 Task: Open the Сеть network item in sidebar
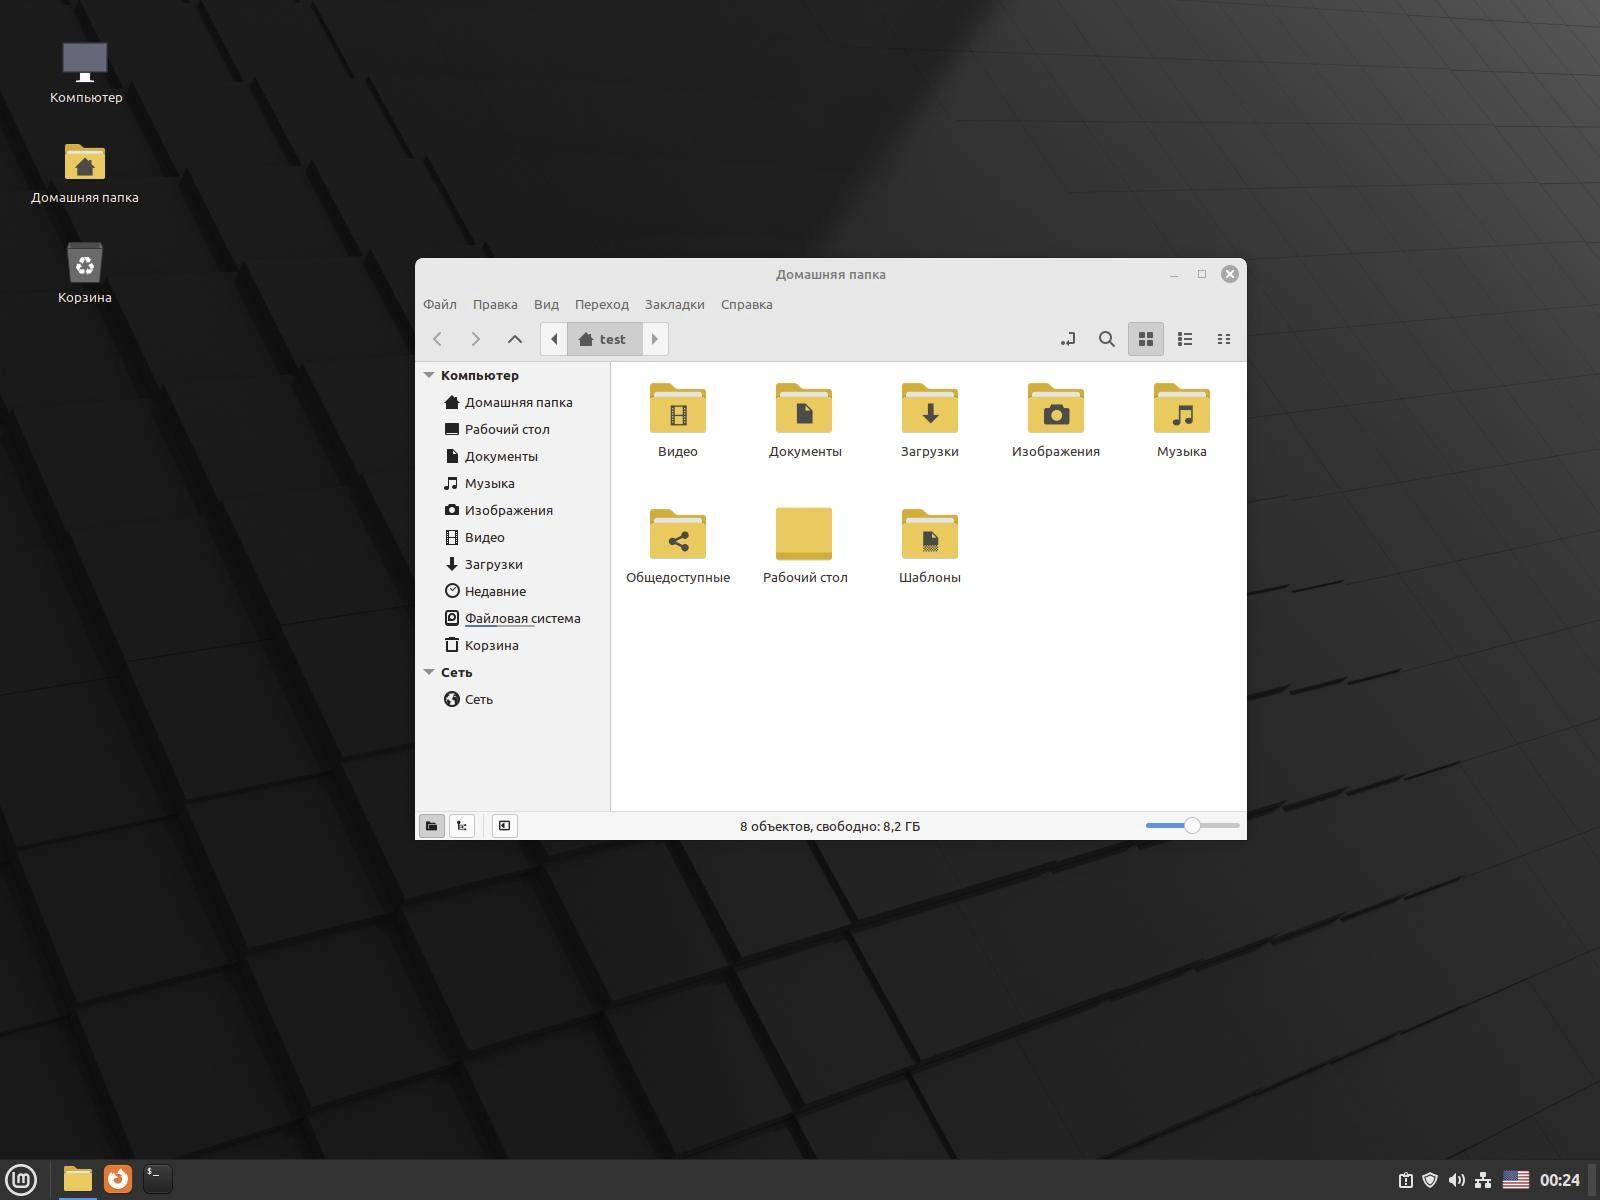click(x=512, y=699)
